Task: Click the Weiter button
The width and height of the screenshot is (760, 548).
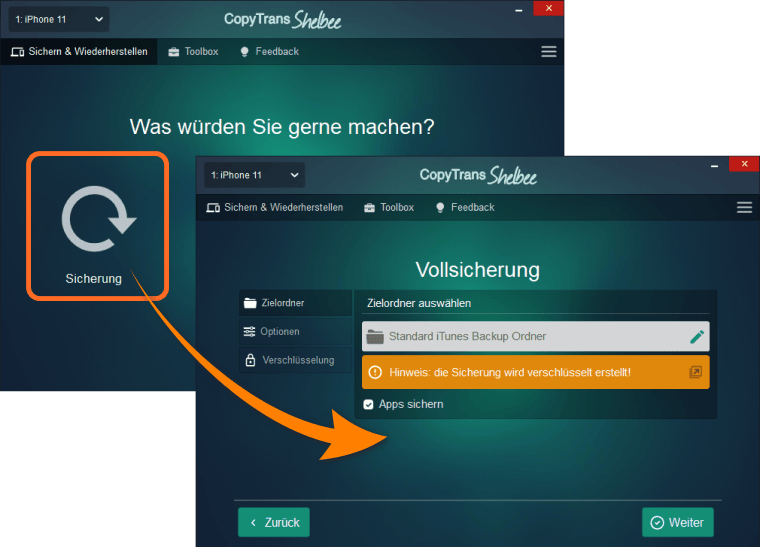Action: click(678, 522)
